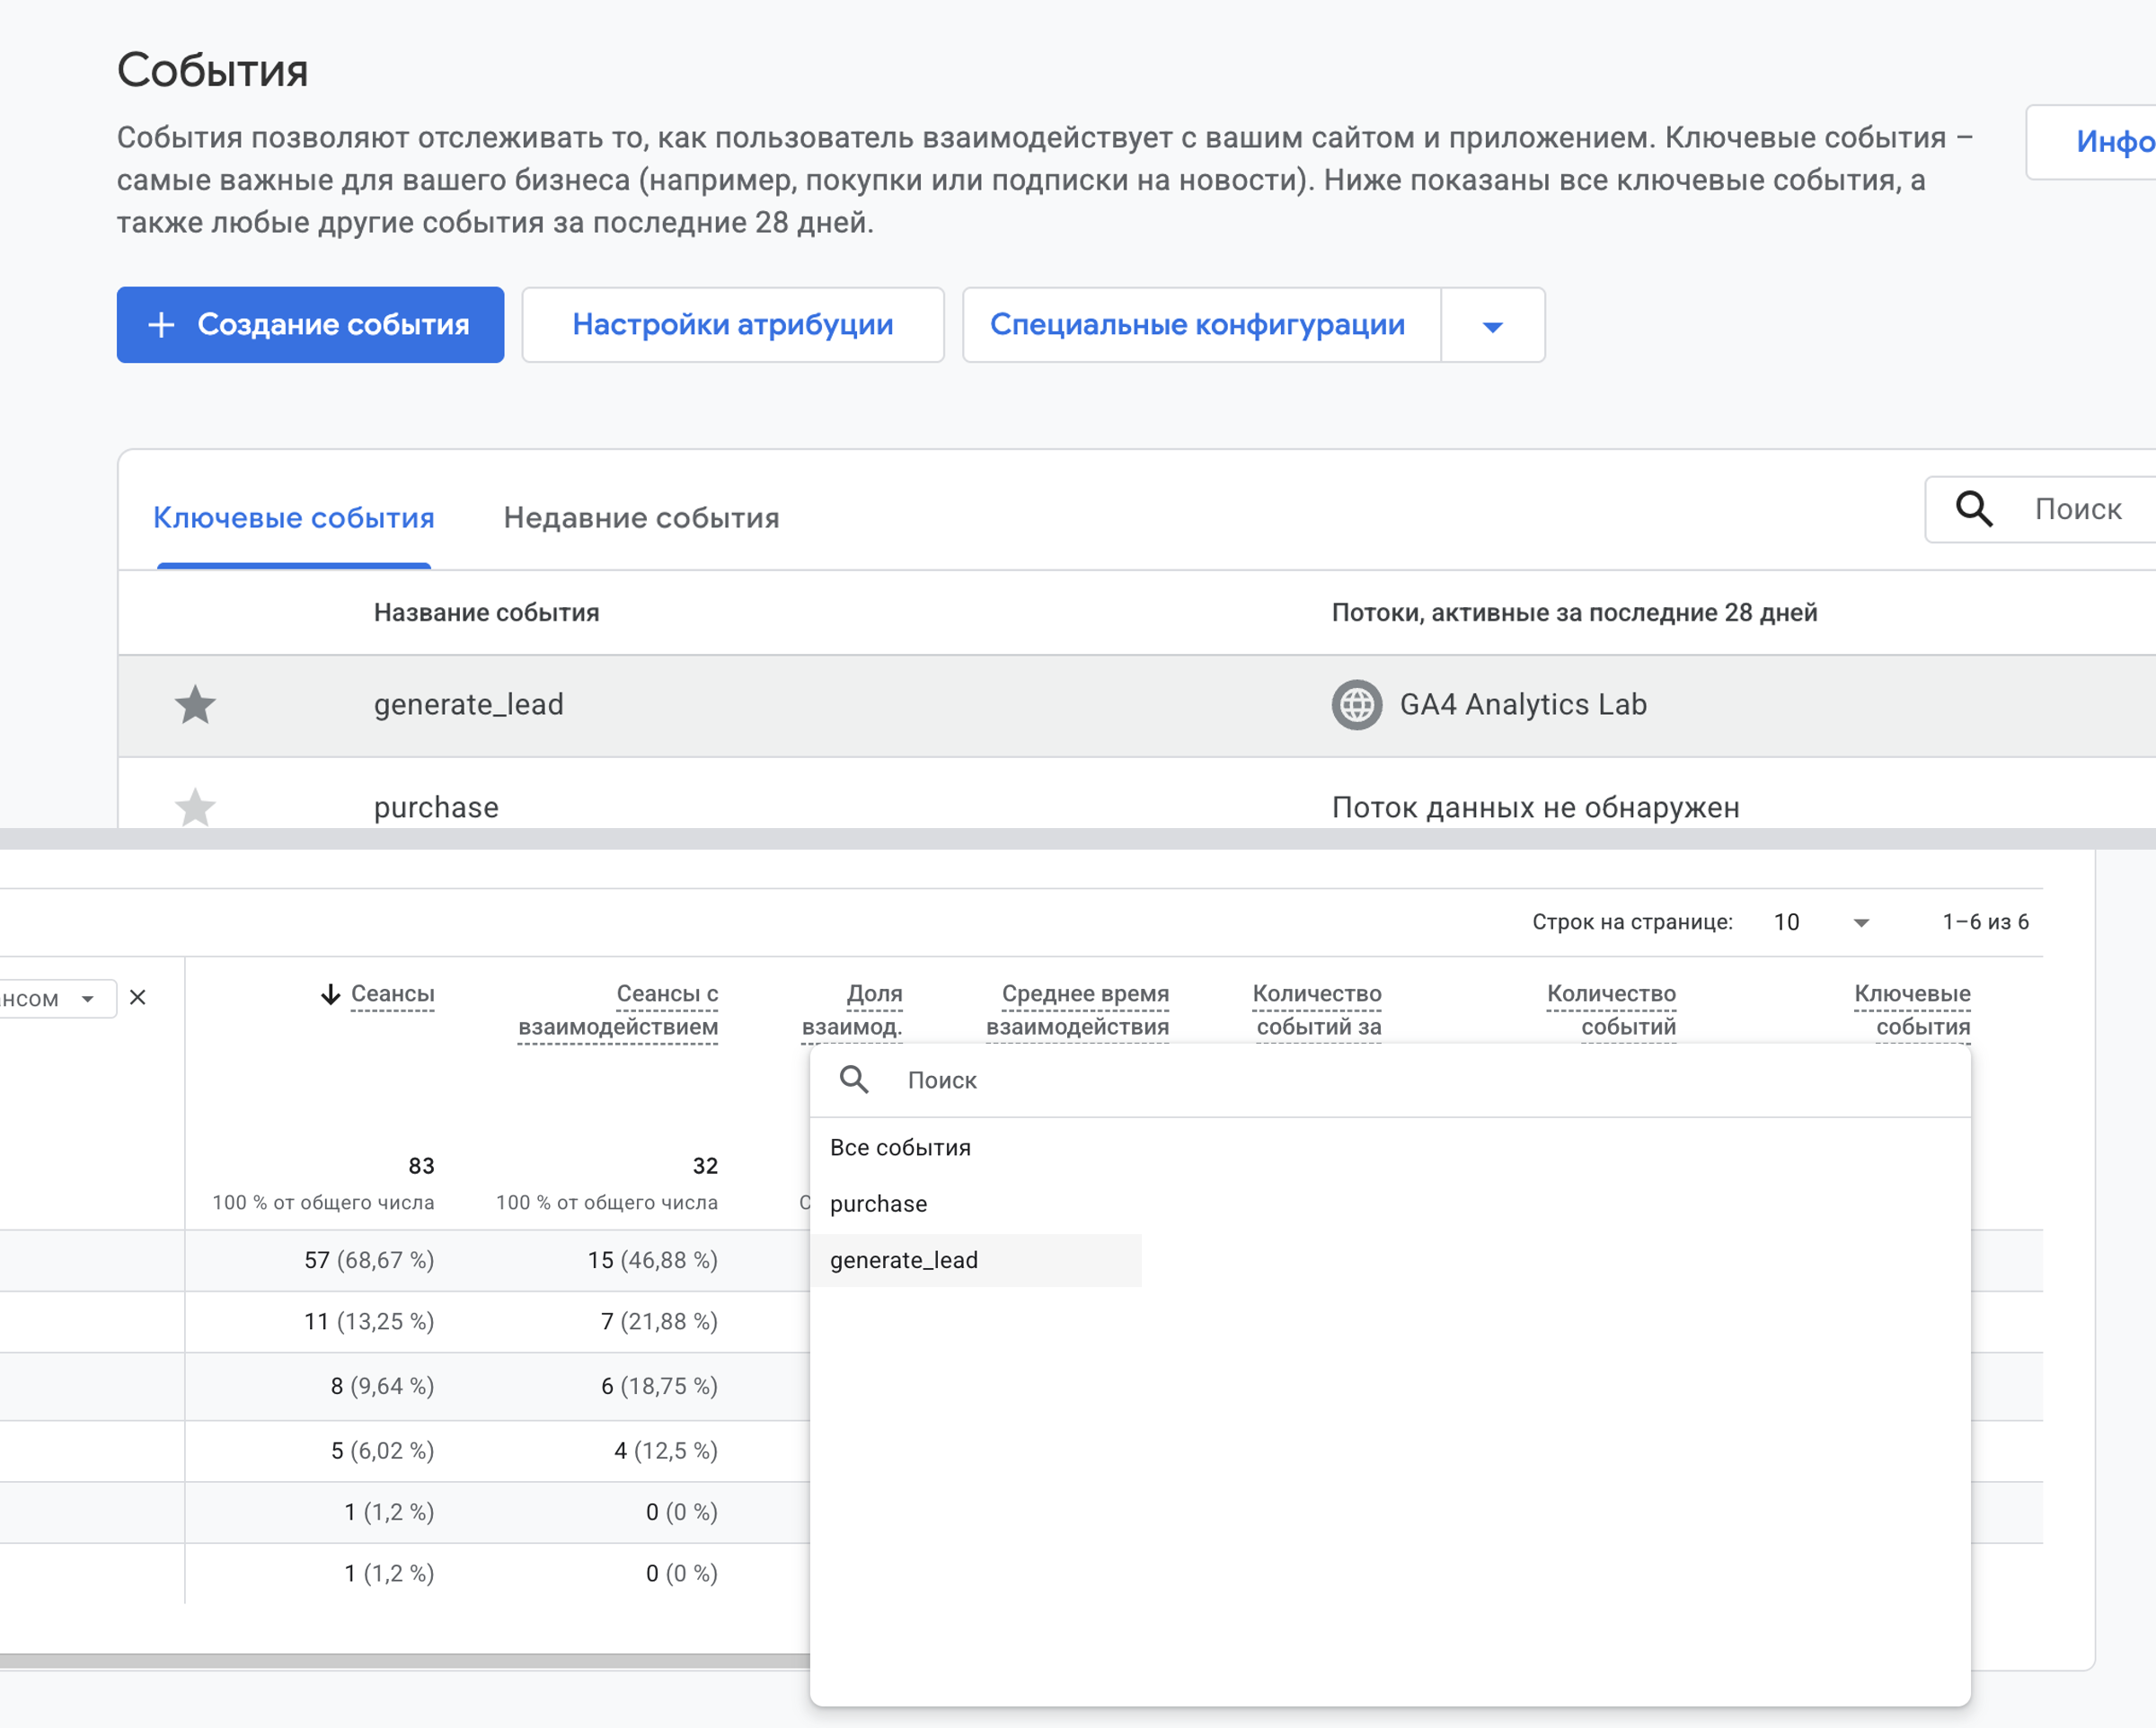Click the Среднее время взаимодействия header

click(x=1077, y=1010)
